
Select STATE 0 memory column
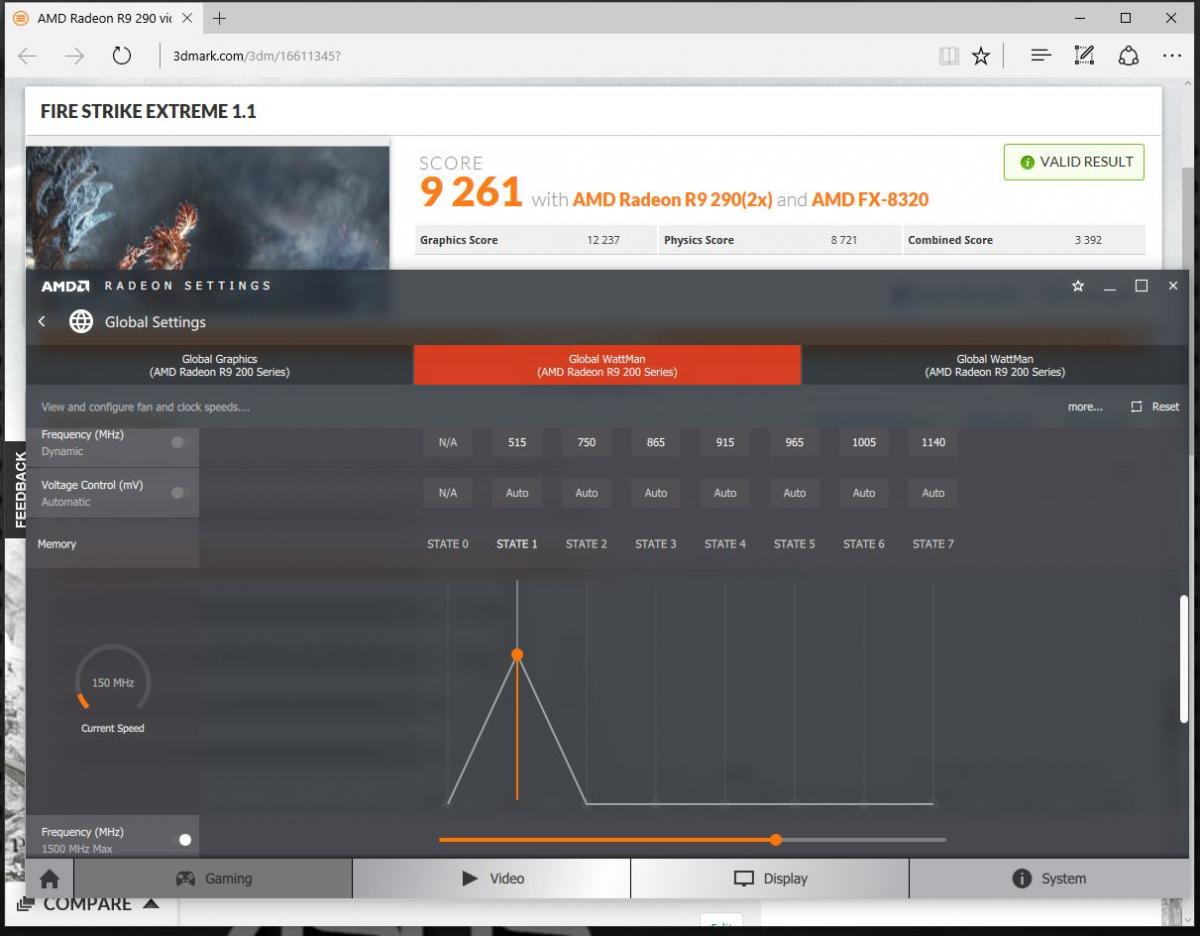(x=448, y=544)
